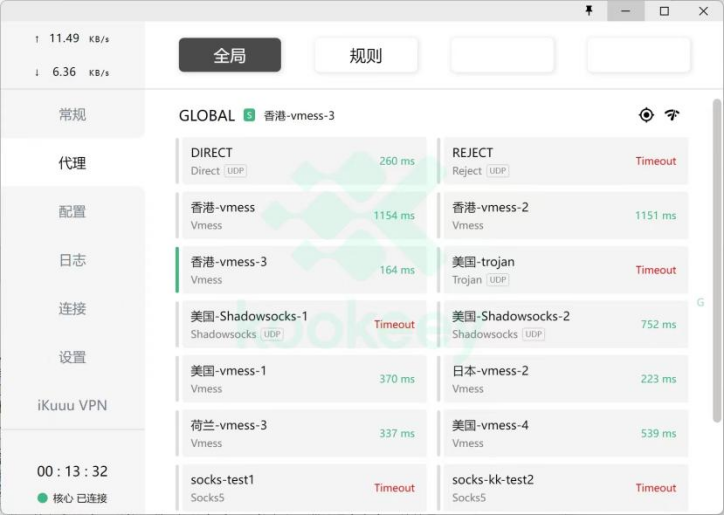Open the 设置 settings page
The image size is (724, 516).
(72, 357)
